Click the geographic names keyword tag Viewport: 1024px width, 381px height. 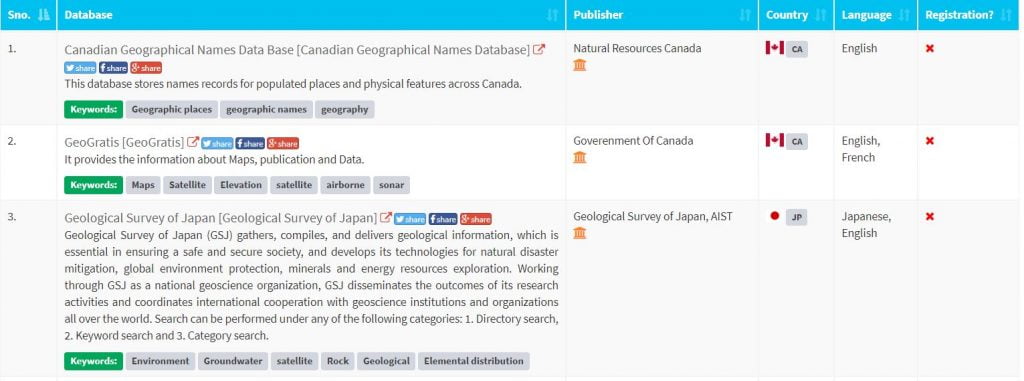pos(266,109)
